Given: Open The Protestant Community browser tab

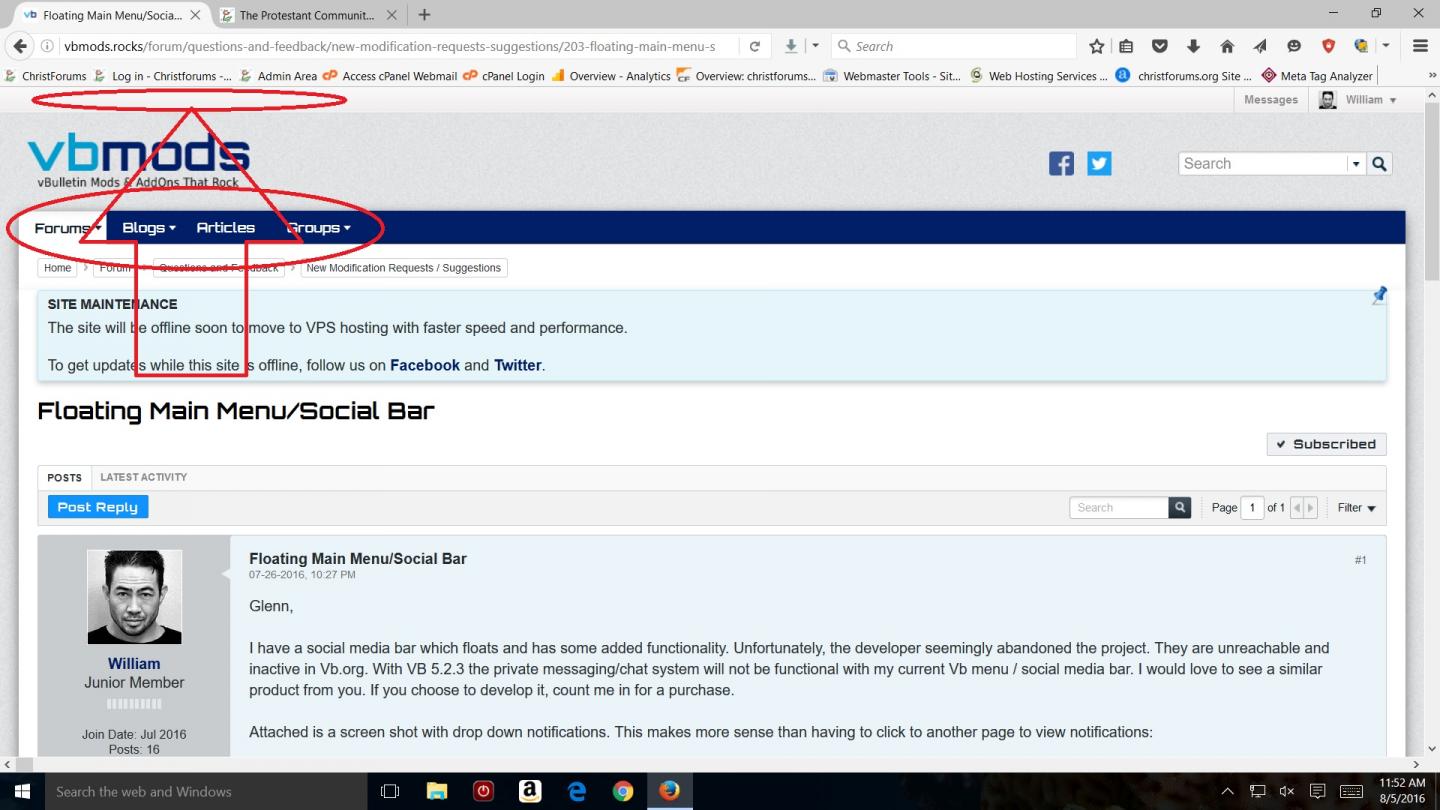Looking at the screenshot, I should (304, 15).
